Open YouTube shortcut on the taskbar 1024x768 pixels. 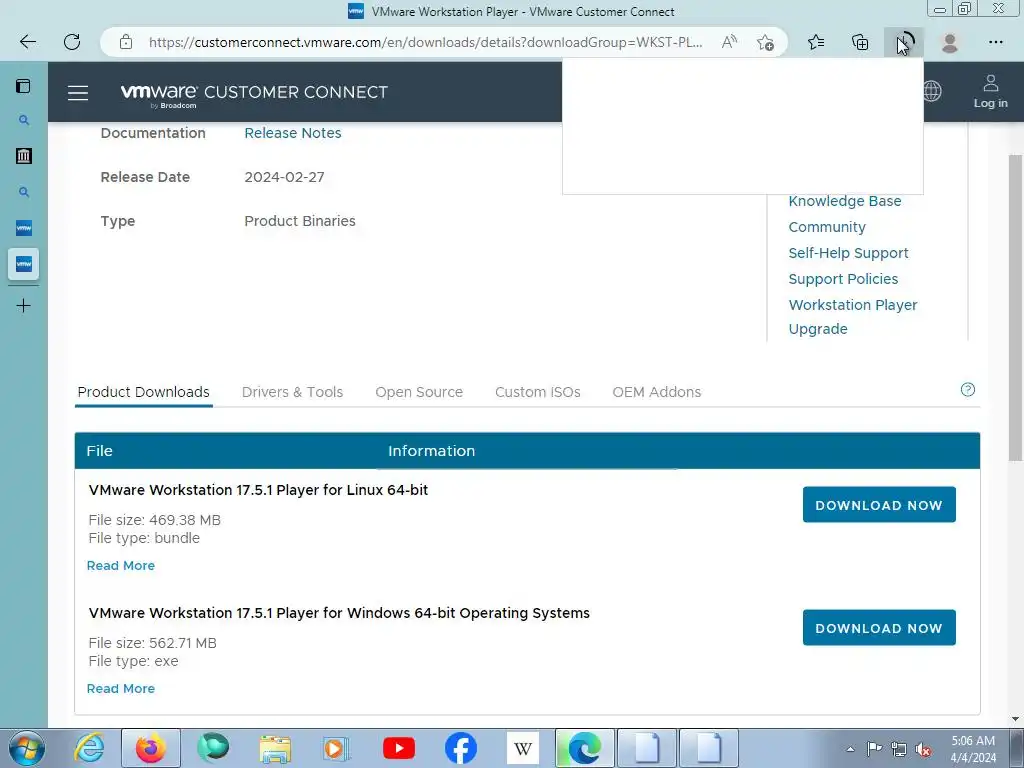[x=399, y=748]
